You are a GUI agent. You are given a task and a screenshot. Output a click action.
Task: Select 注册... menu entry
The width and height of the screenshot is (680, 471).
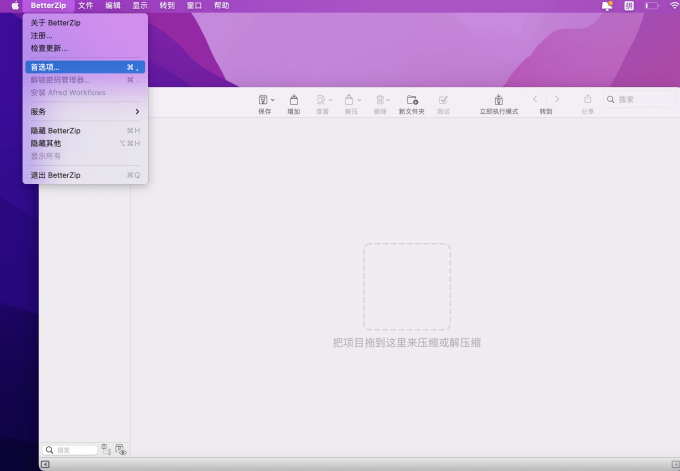coord(85,36)
